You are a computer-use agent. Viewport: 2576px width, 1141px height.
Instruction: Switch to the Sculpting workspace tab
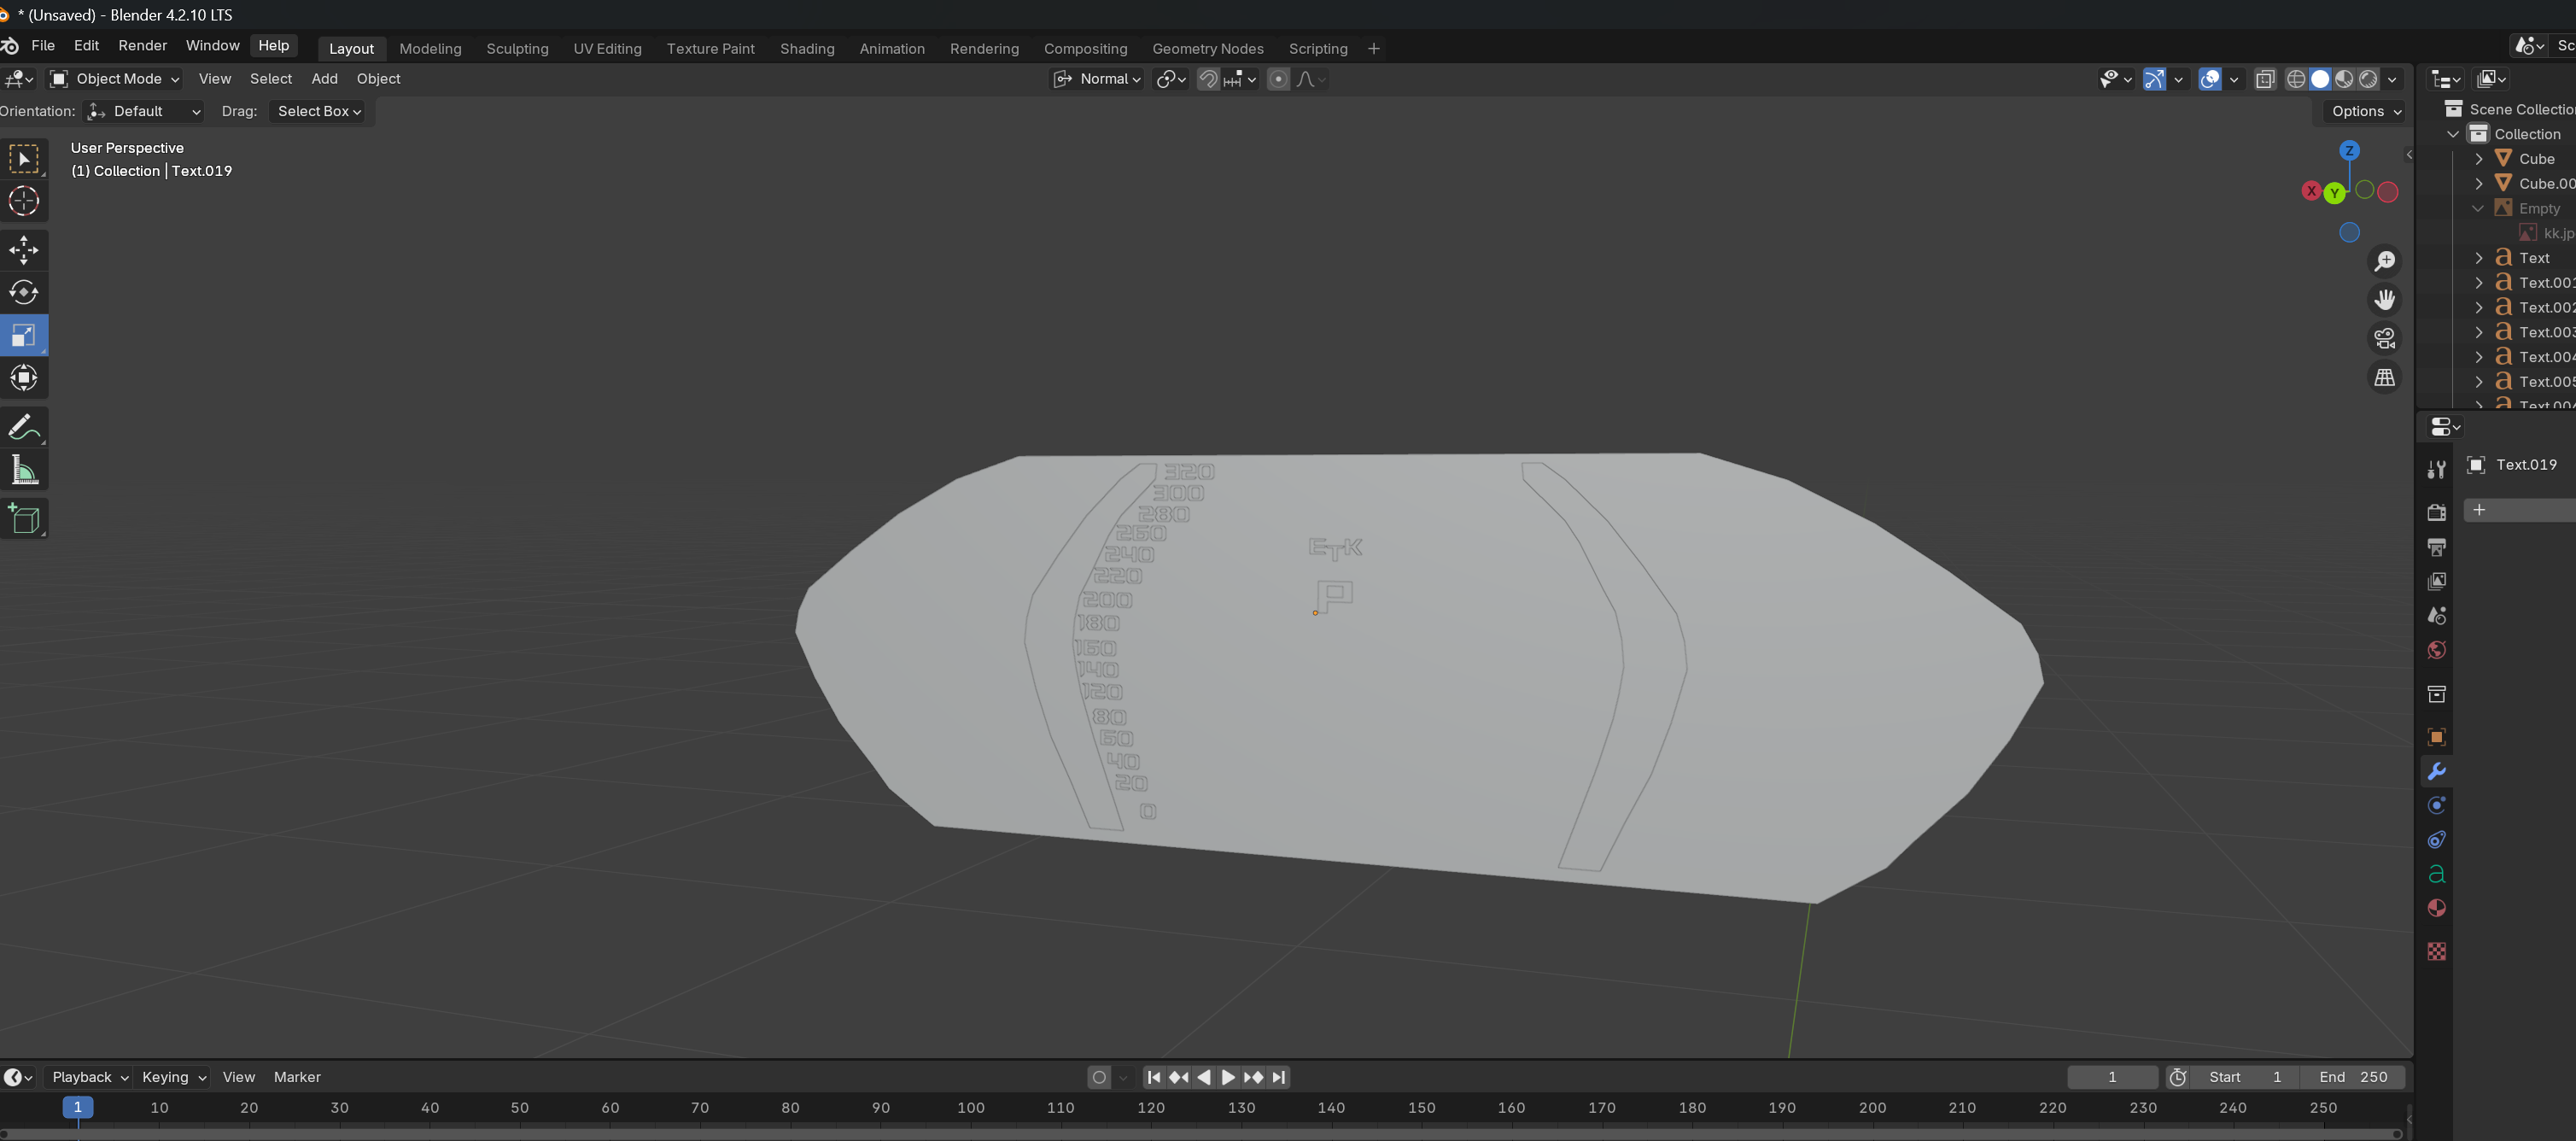(x=517, y=48)
